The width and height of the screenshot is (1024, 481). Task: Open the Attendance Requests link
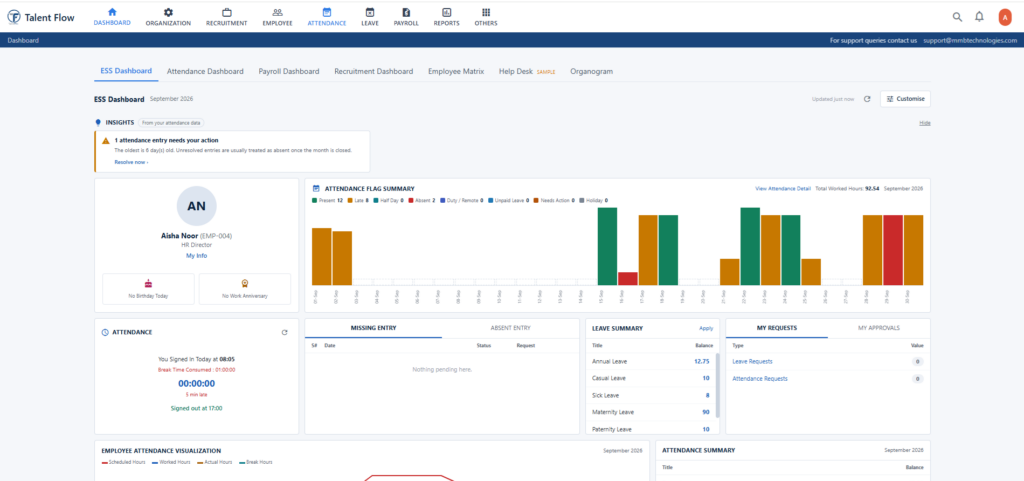coord(760,379)
